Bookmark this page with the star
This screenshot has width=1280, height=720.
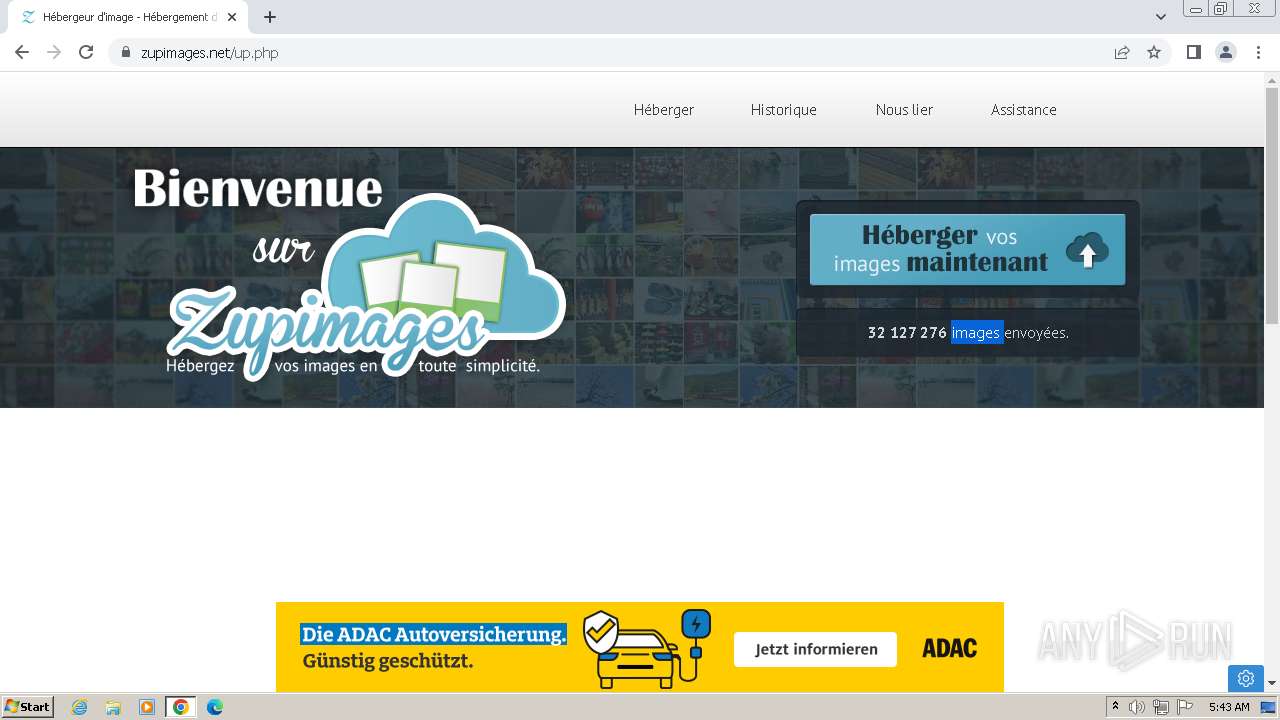(x=1154, y=53)
